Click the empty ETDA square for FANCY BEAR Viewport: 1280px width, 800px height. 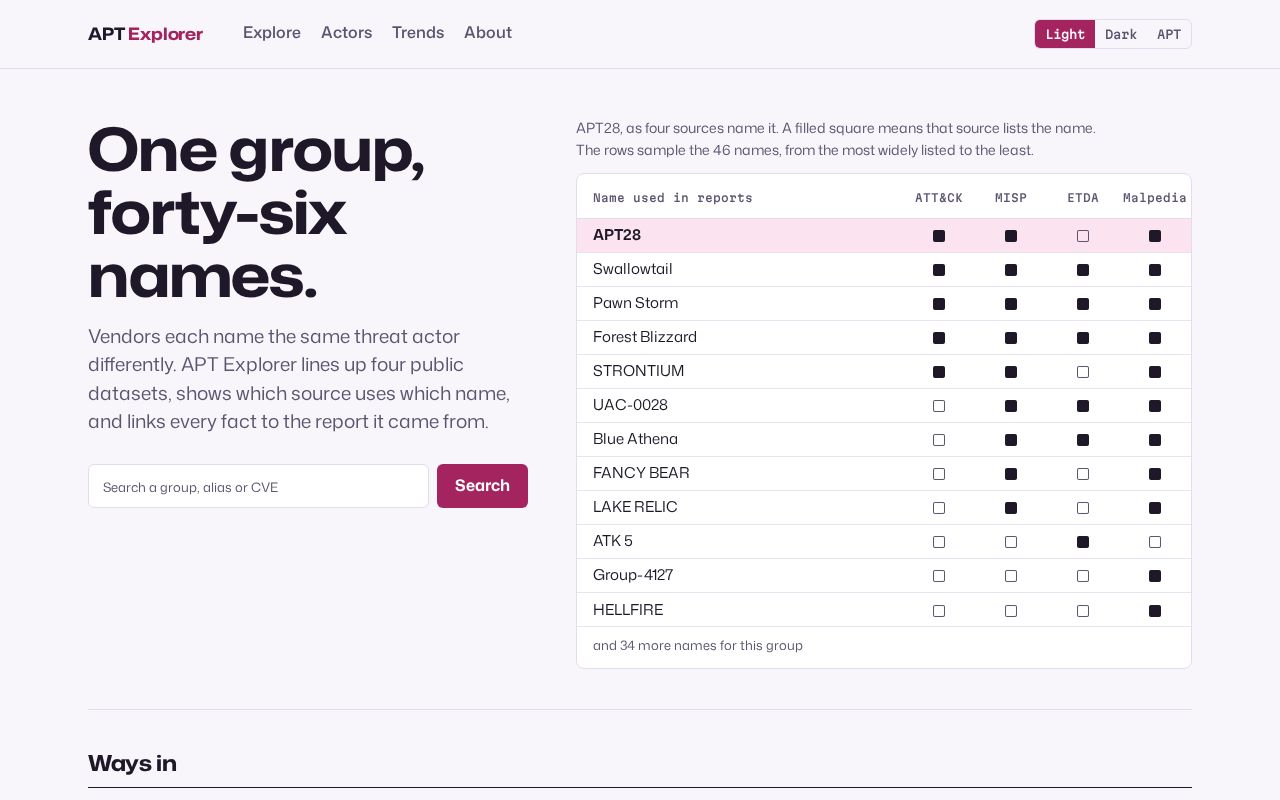(1083, 474)
